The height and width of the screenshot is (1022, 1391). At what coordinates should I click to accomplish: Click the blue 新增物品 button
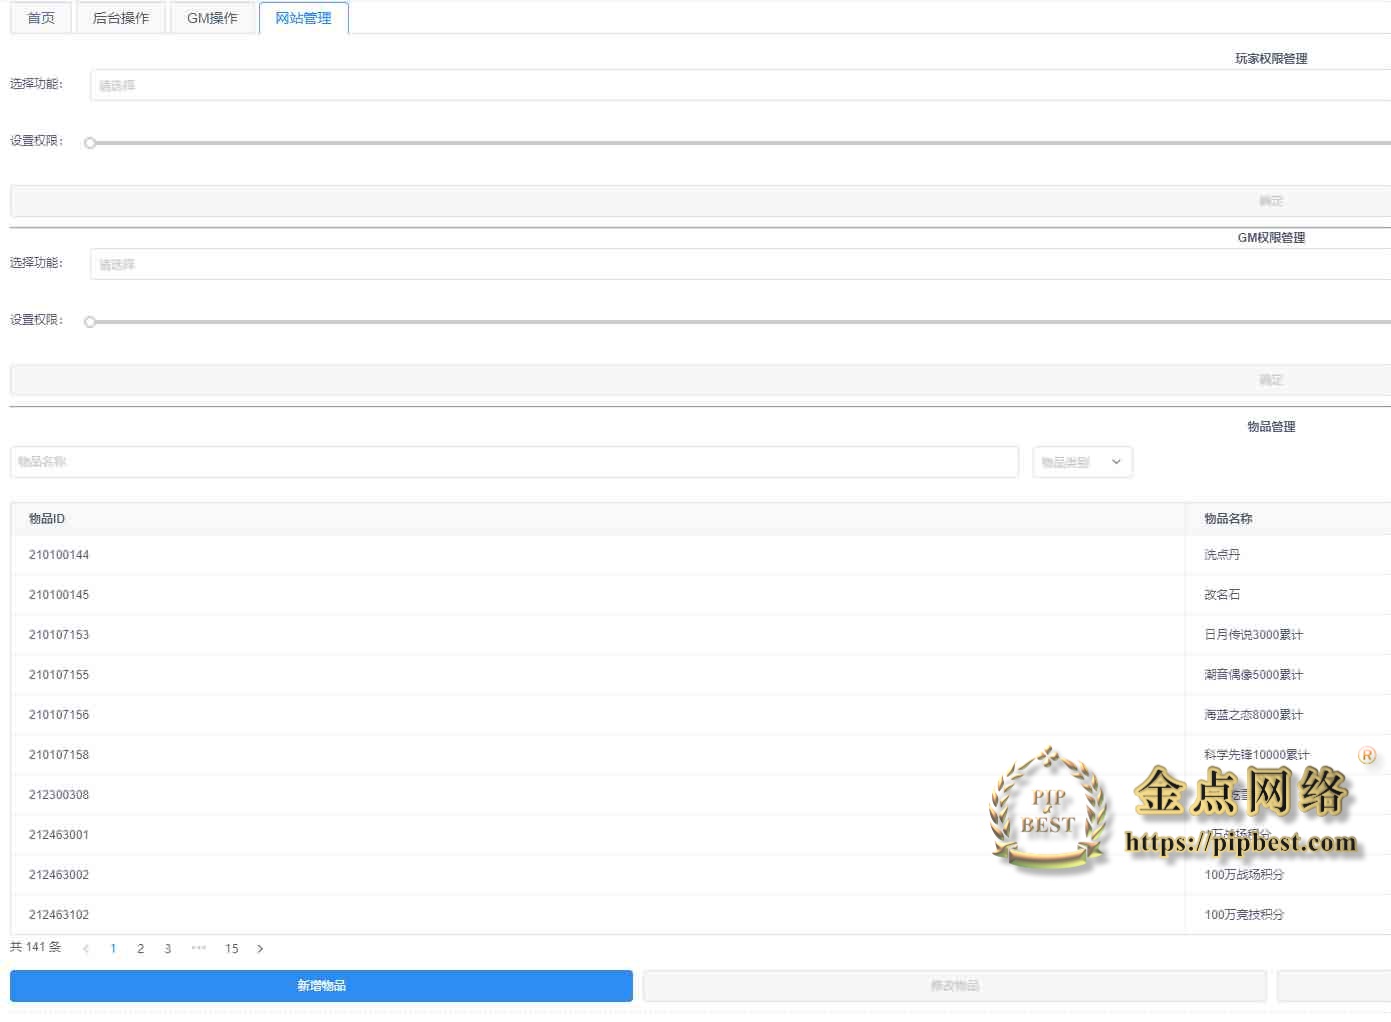click(x=321, y=986)
